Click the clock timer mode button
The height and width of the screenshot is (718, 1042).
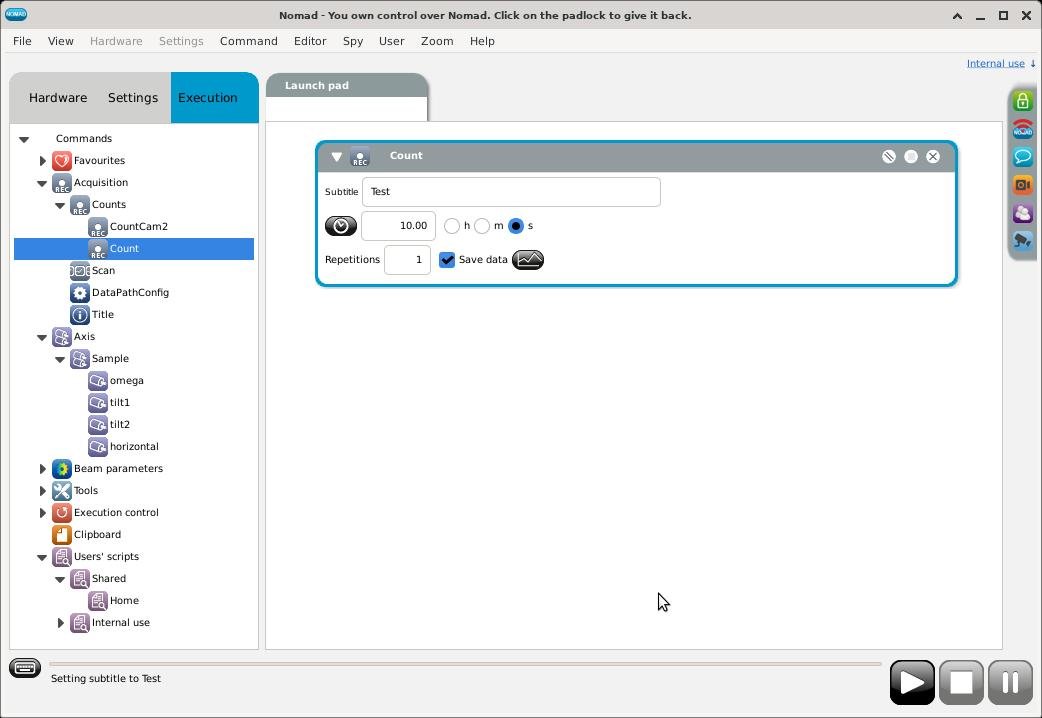click(x=340, y=226)
